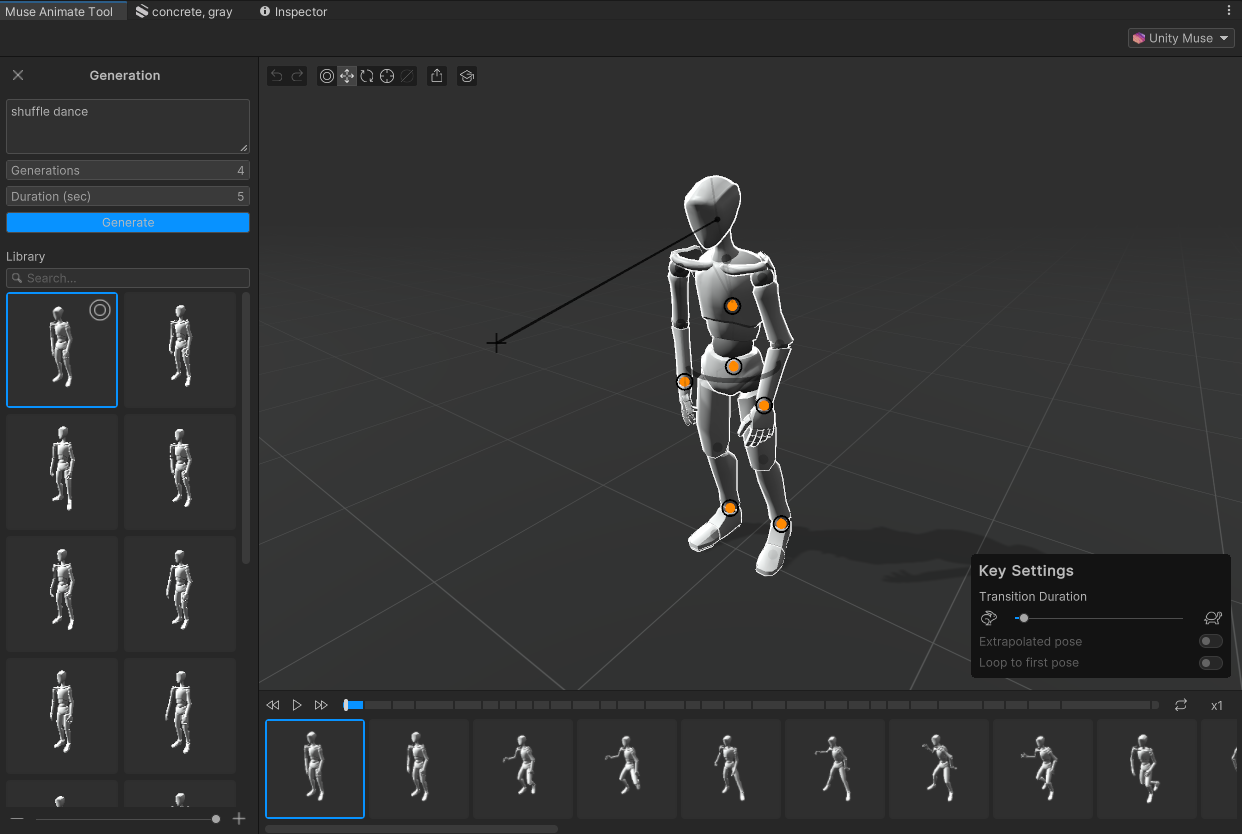The width and height of the screenshot is (1242, 834).
Task: Select third key thumbnail in timeline
Action: point(523,769)
